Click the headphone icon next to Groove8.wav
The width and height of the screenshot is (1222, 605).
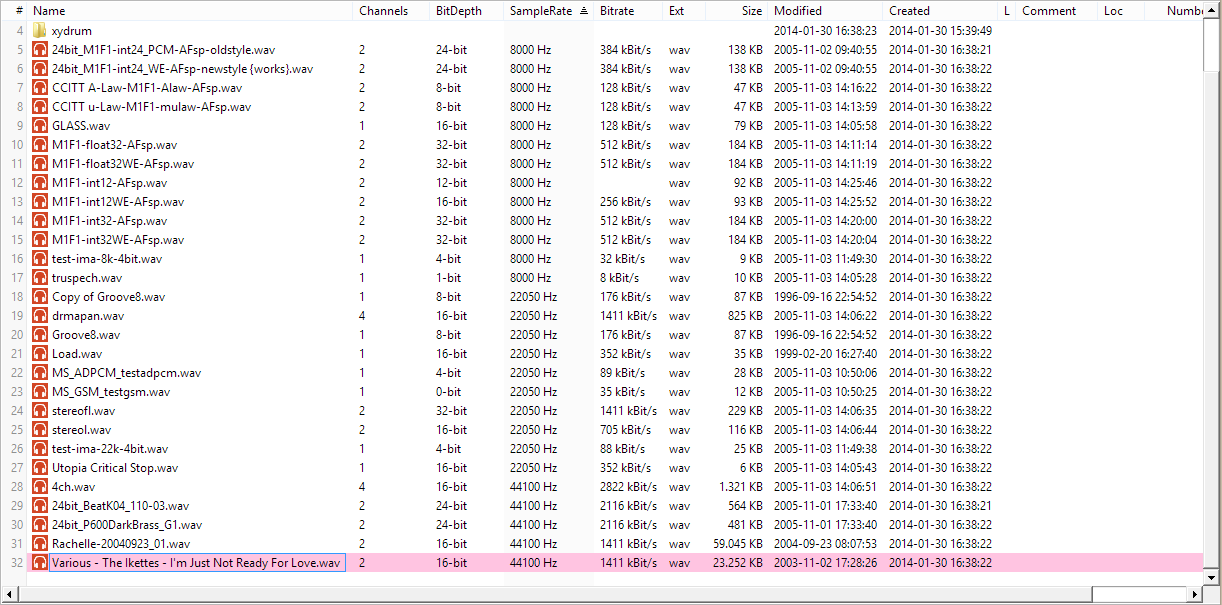point(40,334)
